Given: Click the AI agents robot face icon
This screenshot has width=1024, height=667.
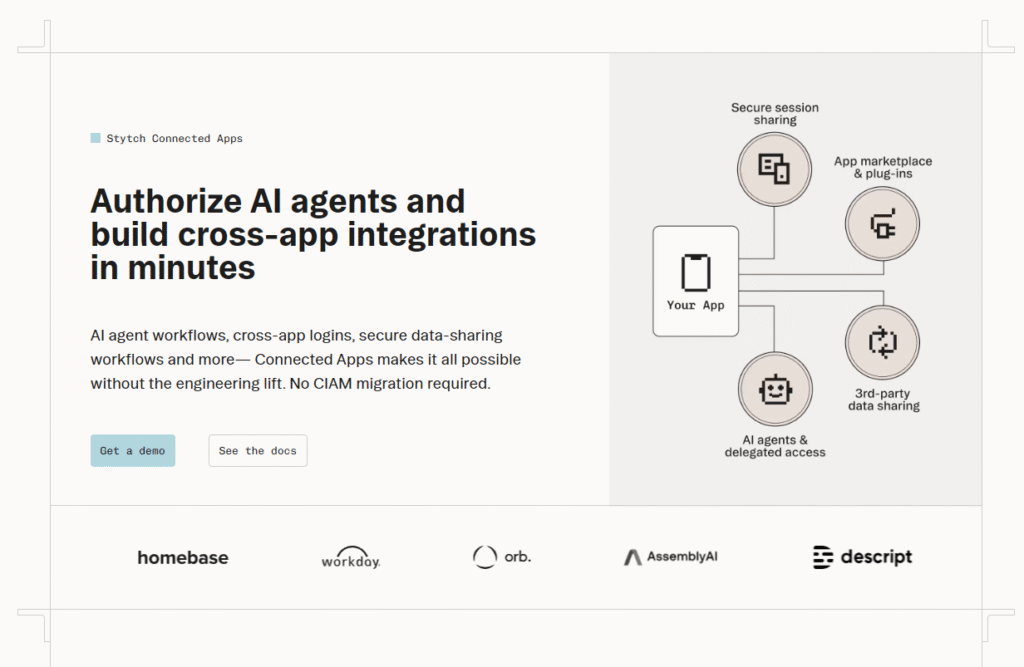Looking at the screenshot, I should (775, 390).
